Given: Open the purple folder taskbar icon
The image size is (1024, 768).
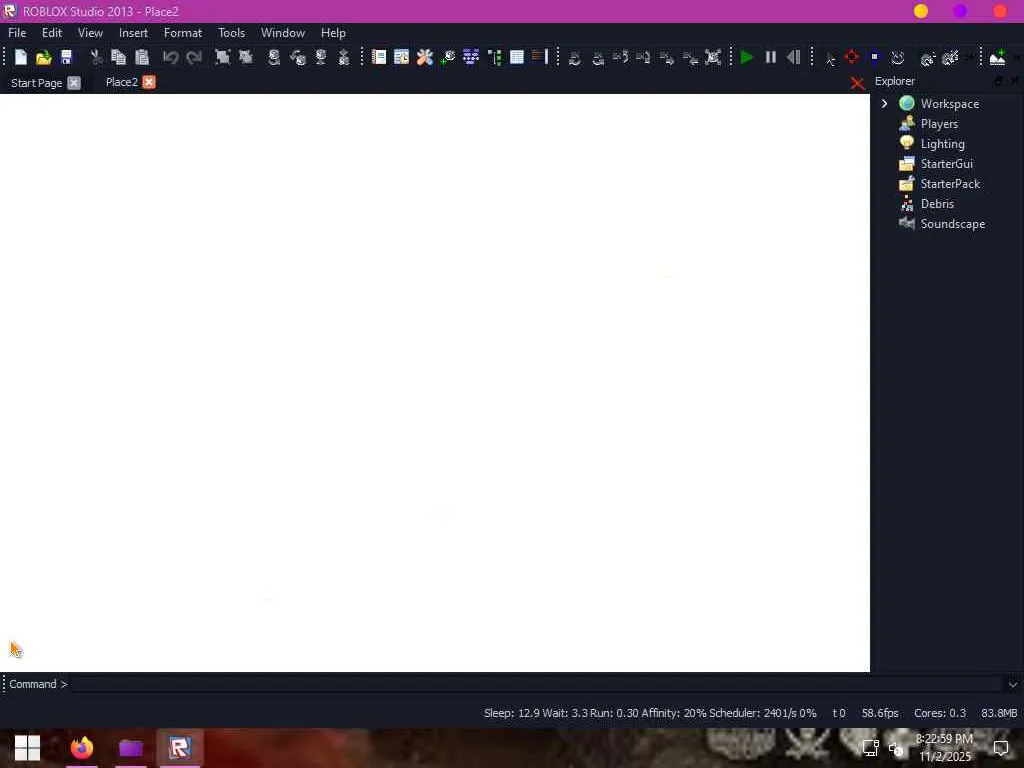Looking at the screenshot, I should point(131,748).
